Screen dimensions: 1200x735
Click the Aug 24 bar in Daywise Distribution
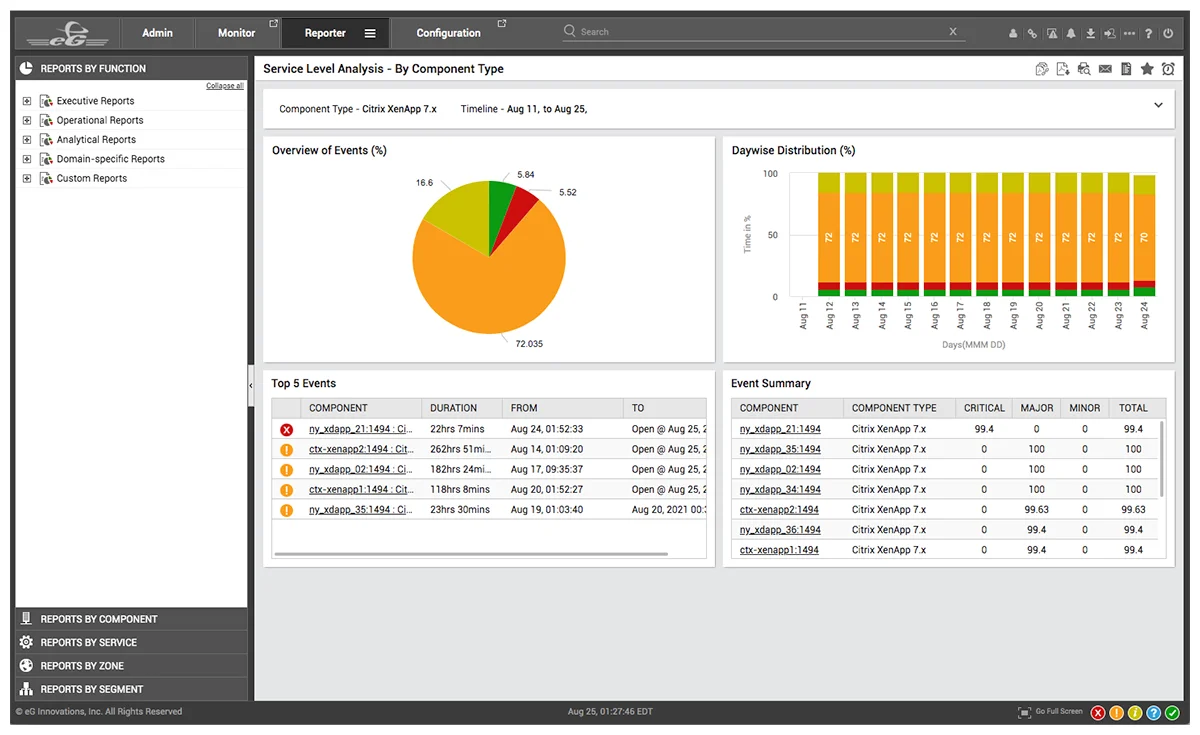(x=1145, y=236)
